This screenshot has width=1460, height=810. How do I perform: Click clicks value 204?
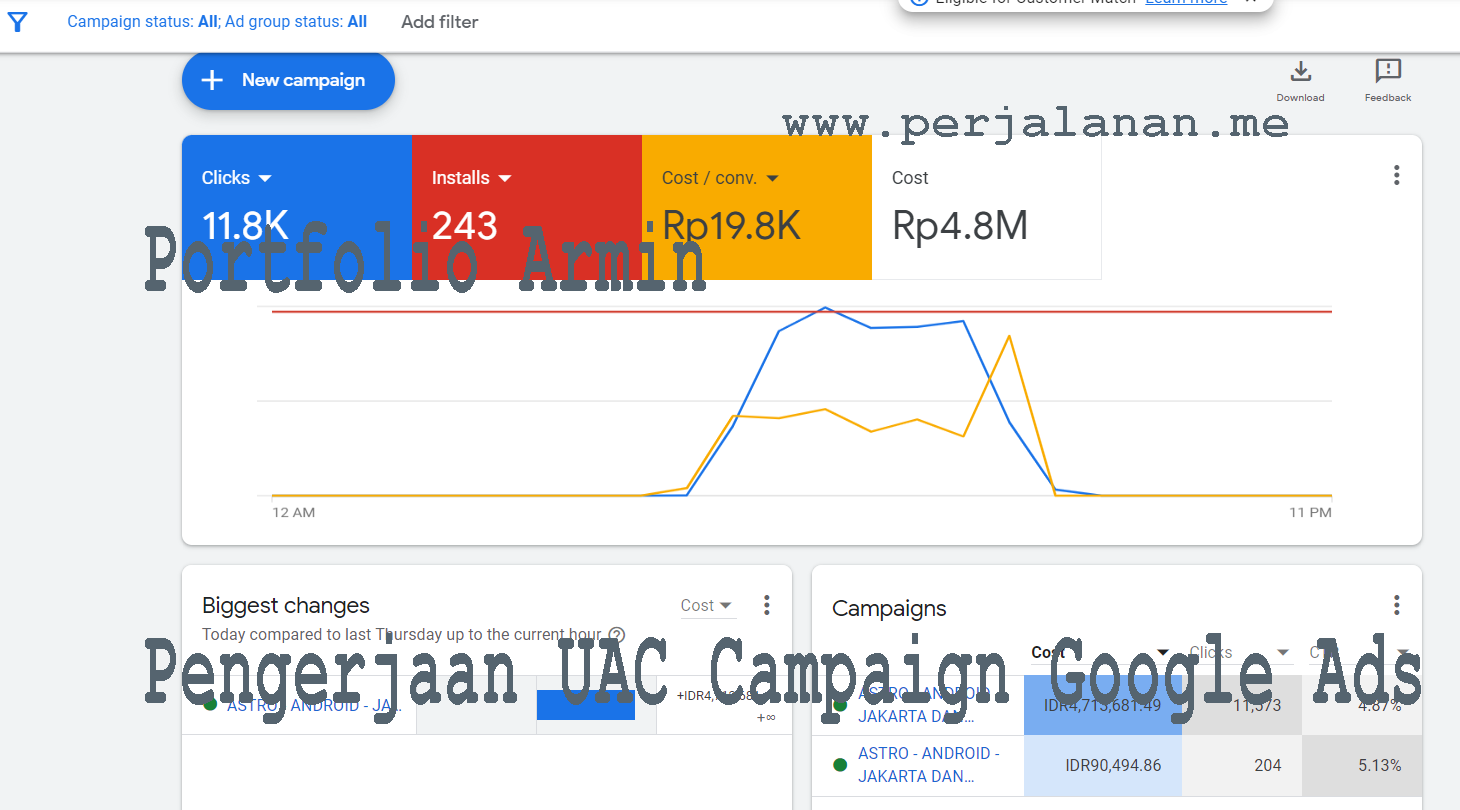(1267, 766)
